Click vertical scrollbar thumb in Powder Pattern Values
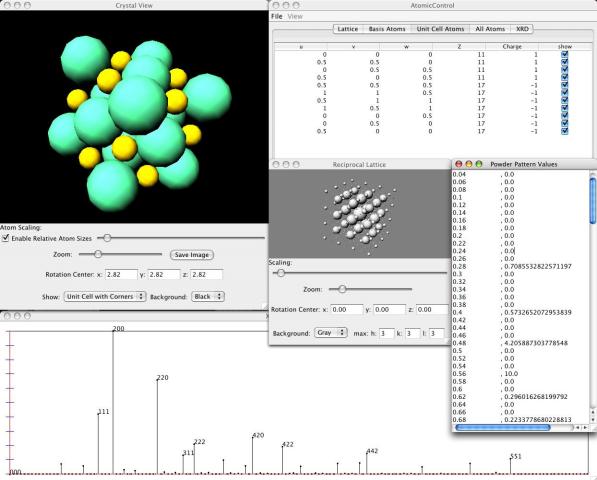 tap(593, 201)
